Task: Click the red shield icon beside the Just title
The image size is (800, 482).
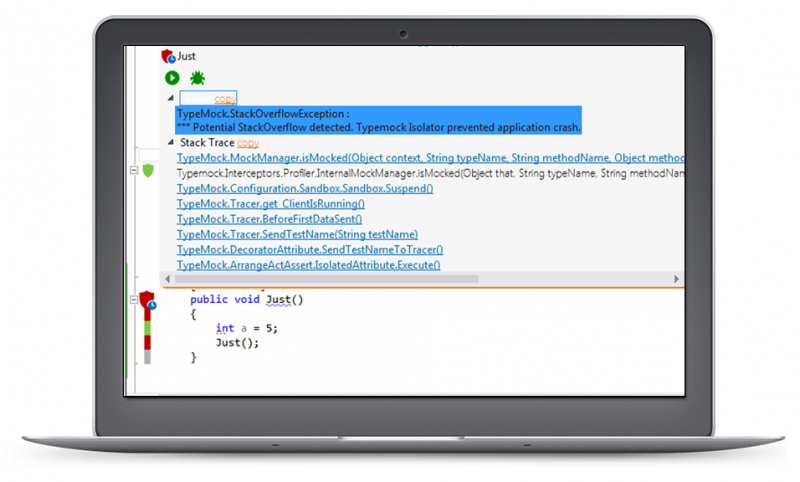Action: 168,57
